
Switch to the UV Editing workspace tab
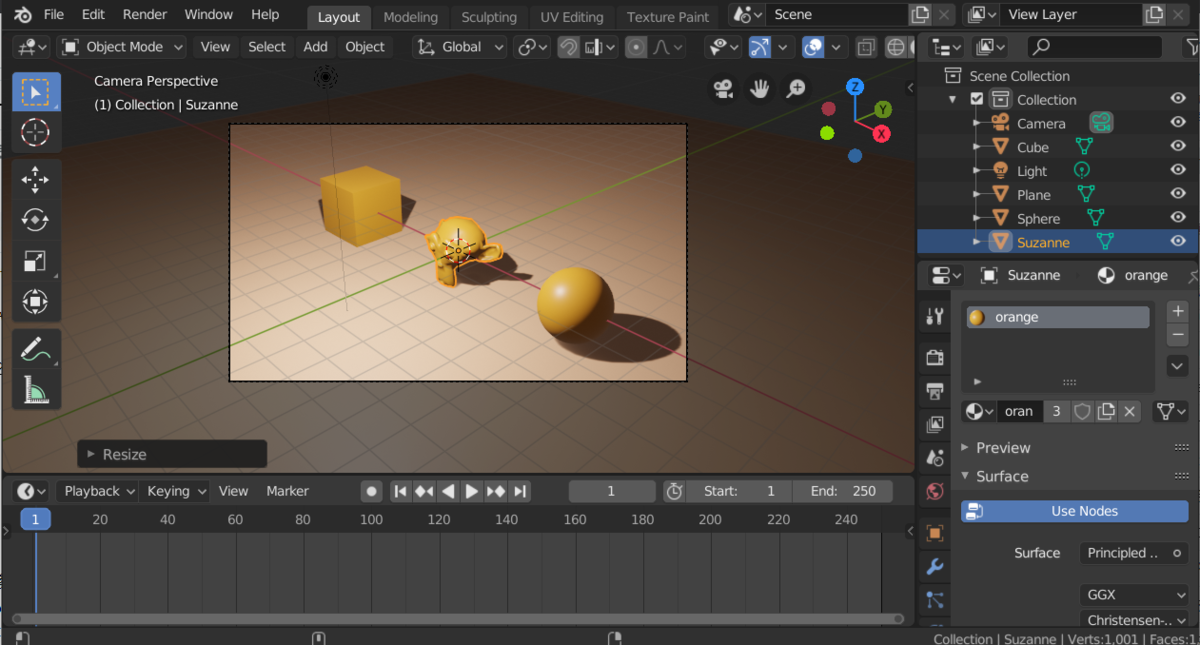[571, 17]
